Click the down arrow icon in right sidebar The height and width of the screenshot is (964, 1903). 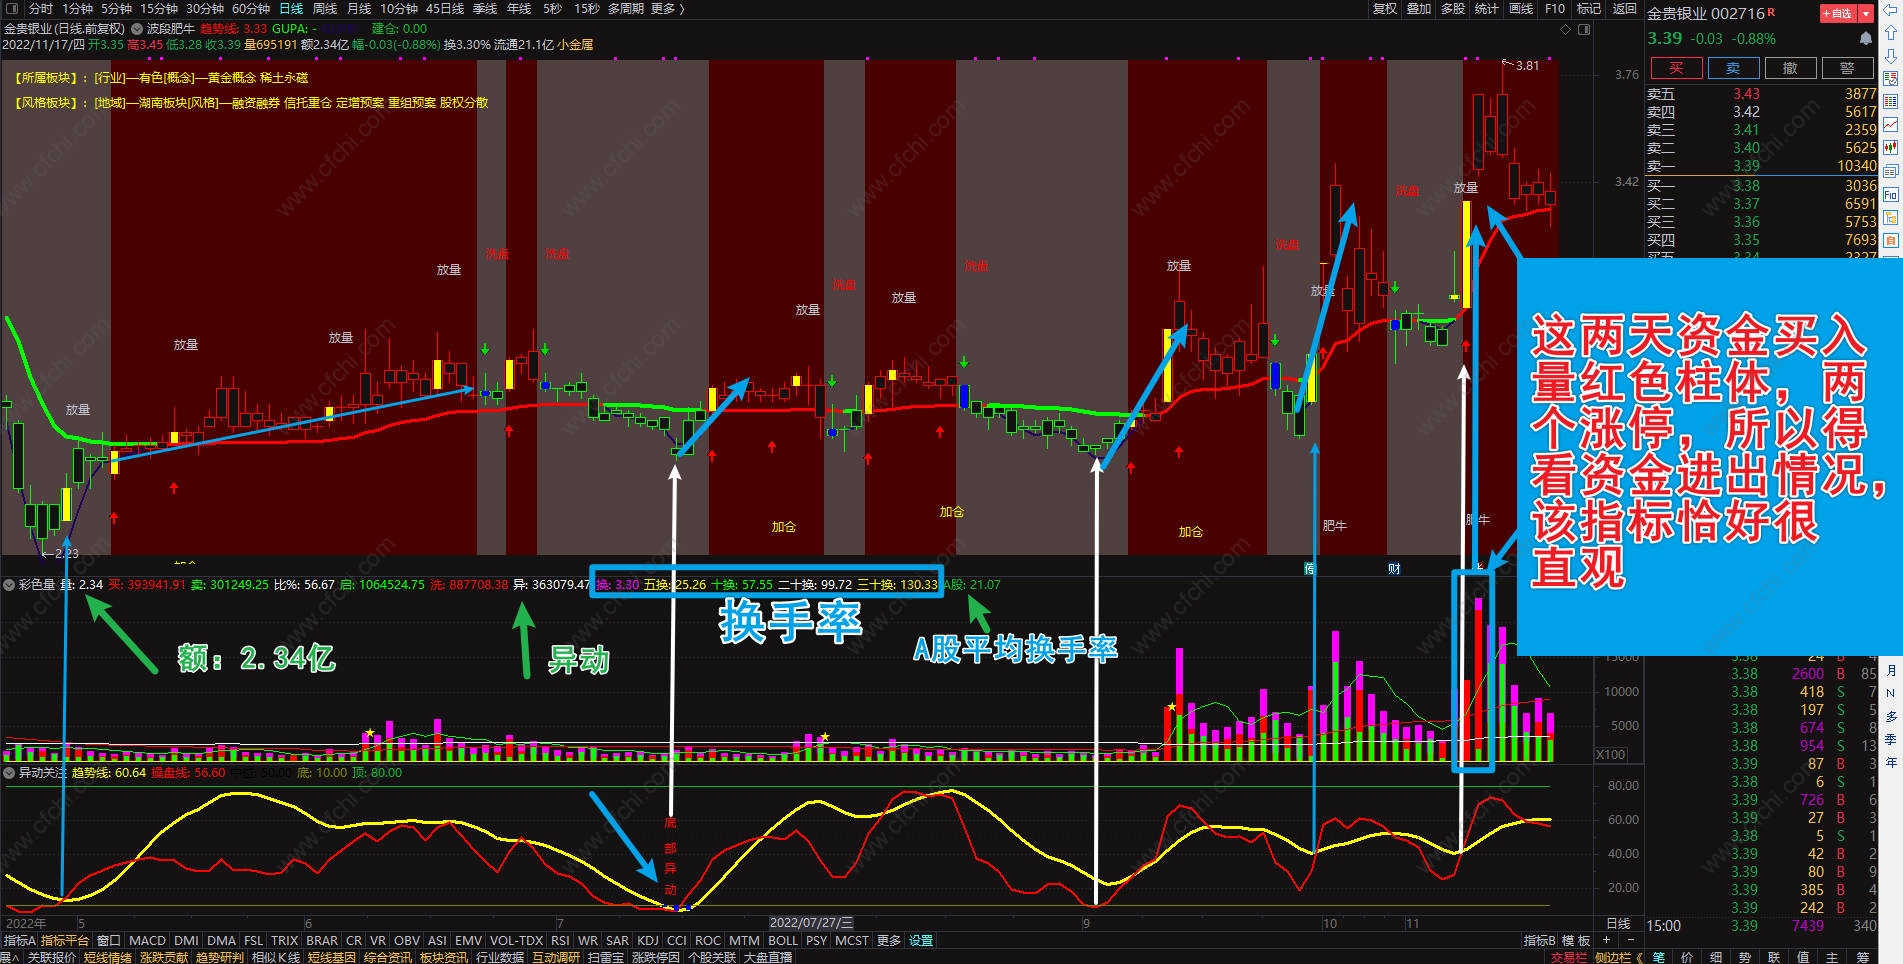coord(1890,56)
